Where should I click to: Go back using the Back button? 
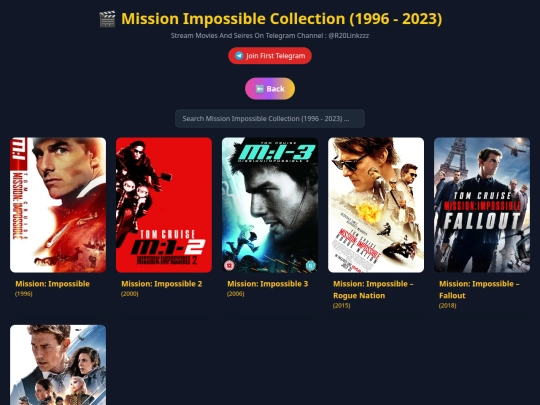pyautogui.click(x=270, y=89)
